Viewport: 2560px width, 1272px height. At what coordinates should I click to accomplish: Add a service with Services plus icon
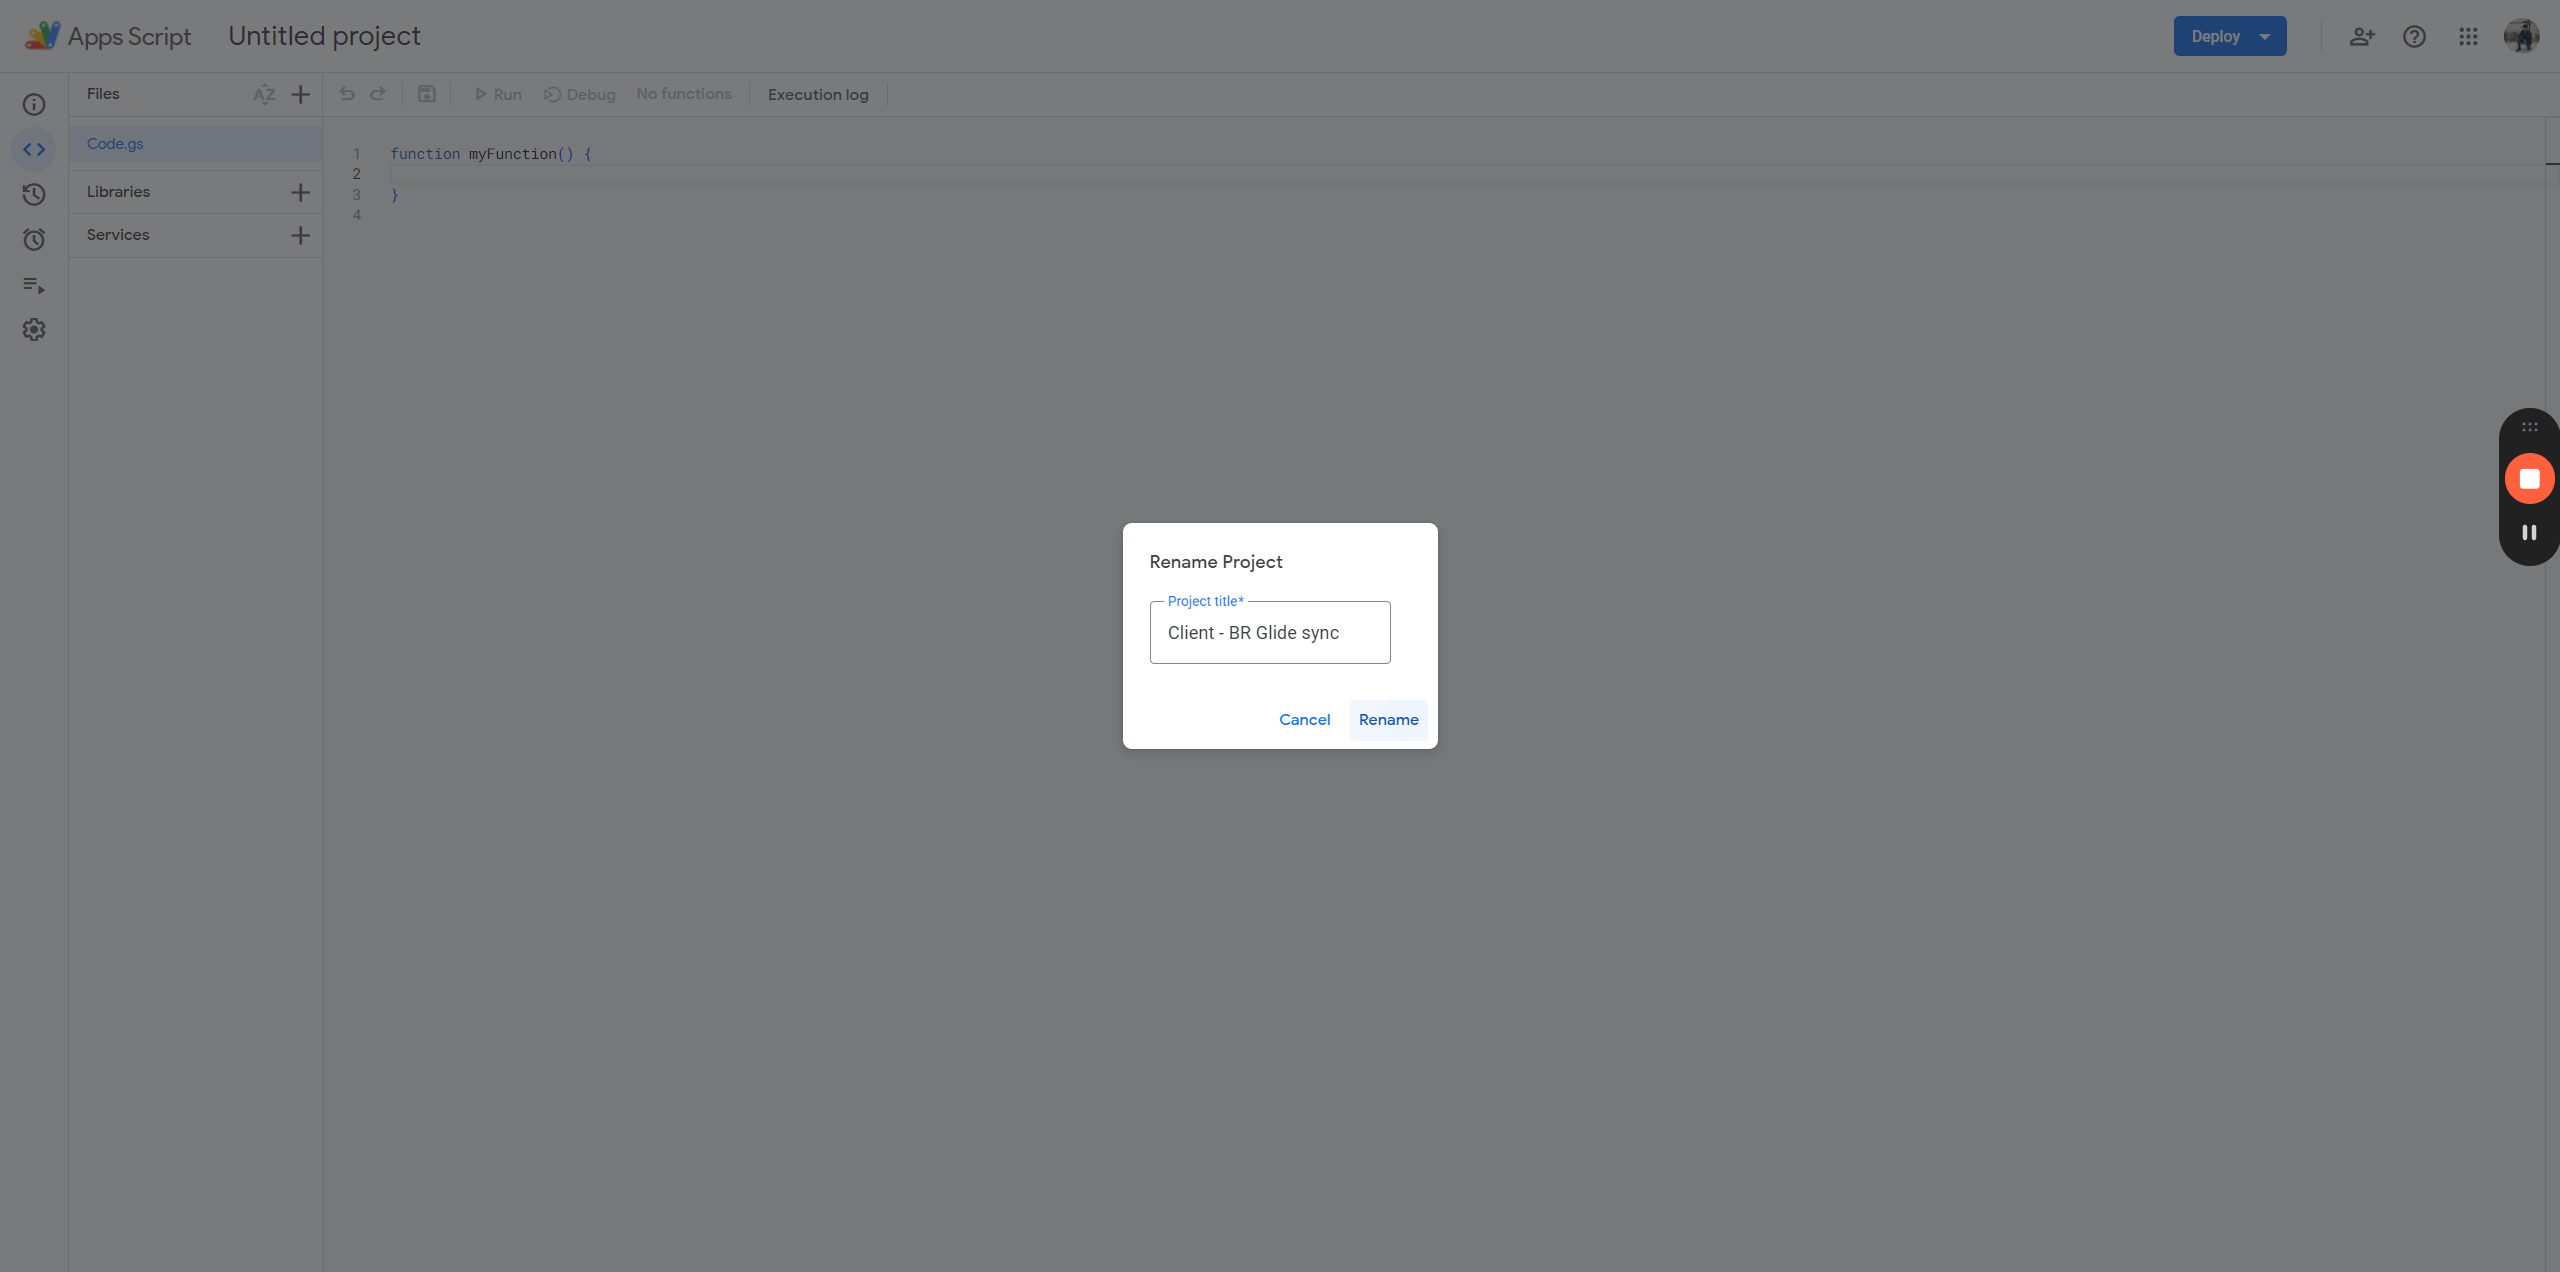(300, 235)
